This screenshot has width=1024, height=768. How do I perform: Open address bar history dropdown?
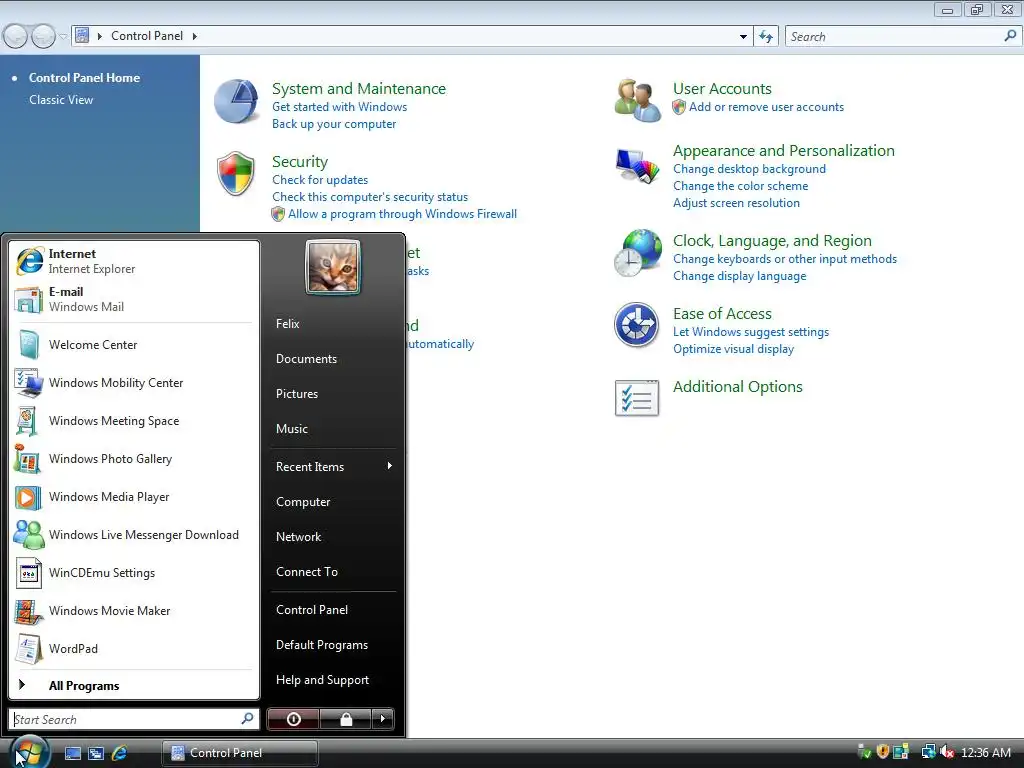(x=743, y=37)
